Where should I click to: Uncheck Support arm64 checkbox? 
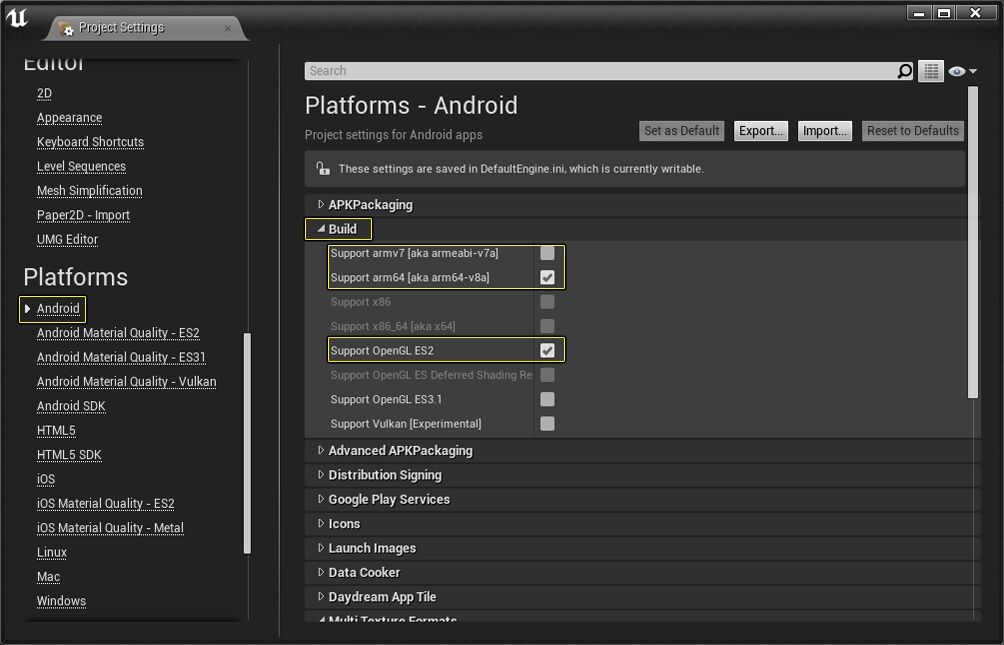pos(547,277)
